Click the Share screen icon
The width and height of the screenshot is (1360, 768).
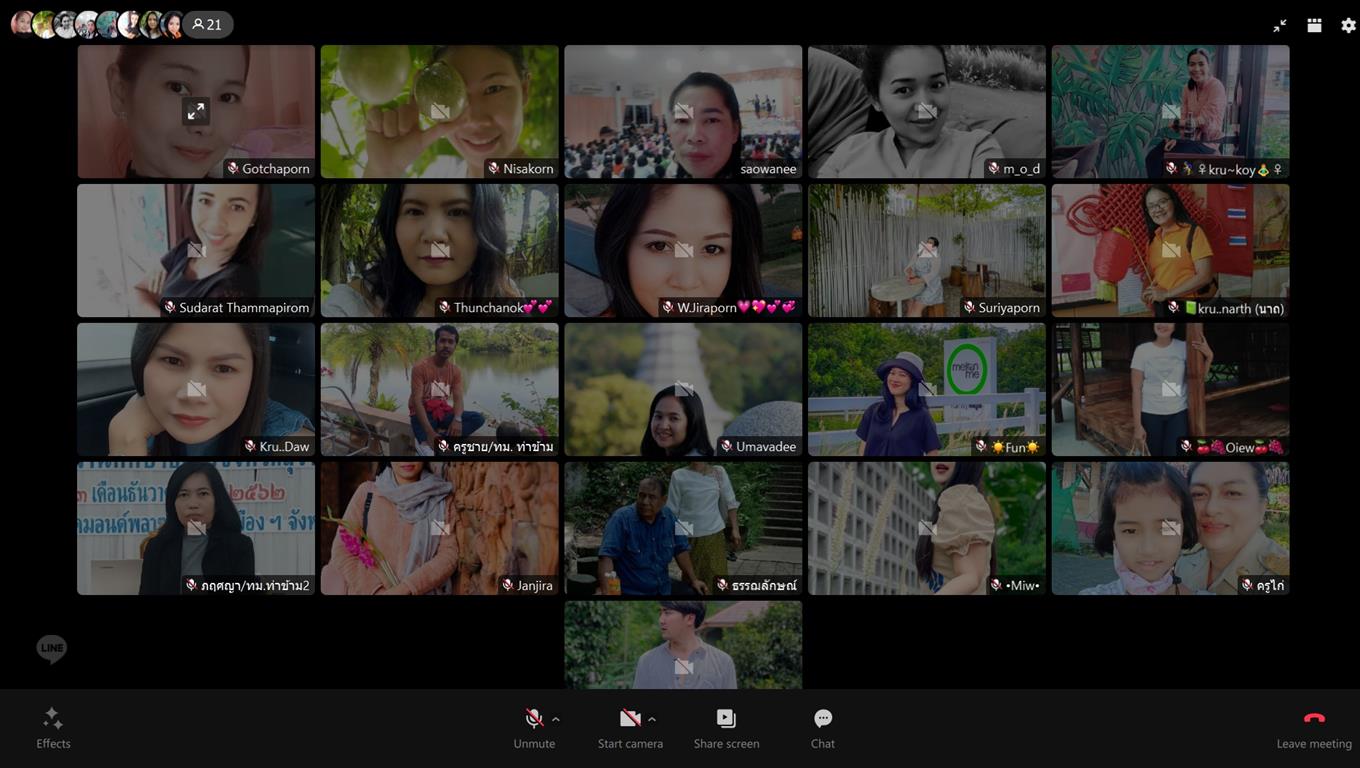point(726,719)
